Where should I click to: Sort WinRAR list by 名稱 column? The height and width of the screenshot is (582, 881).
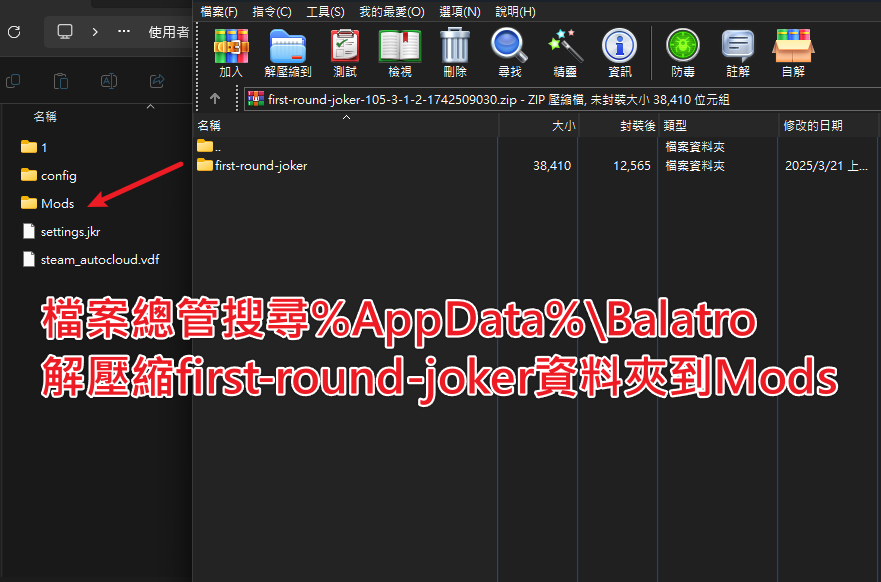tap(346, 125)
